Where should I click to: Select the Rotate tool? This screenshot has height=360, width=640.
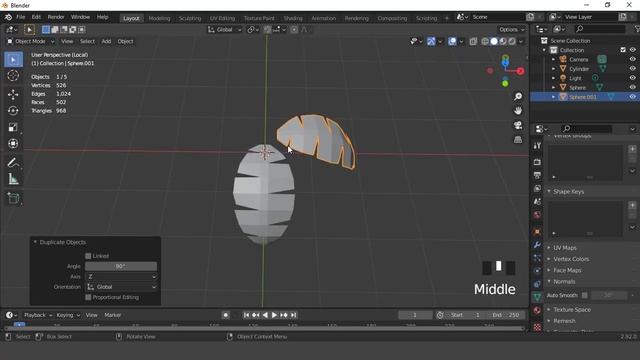coord(13,111)
